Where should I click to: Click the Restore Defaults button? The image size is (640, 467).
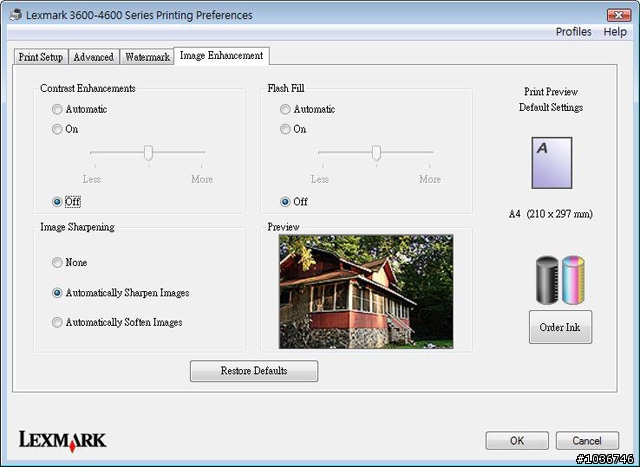(254, 371)
